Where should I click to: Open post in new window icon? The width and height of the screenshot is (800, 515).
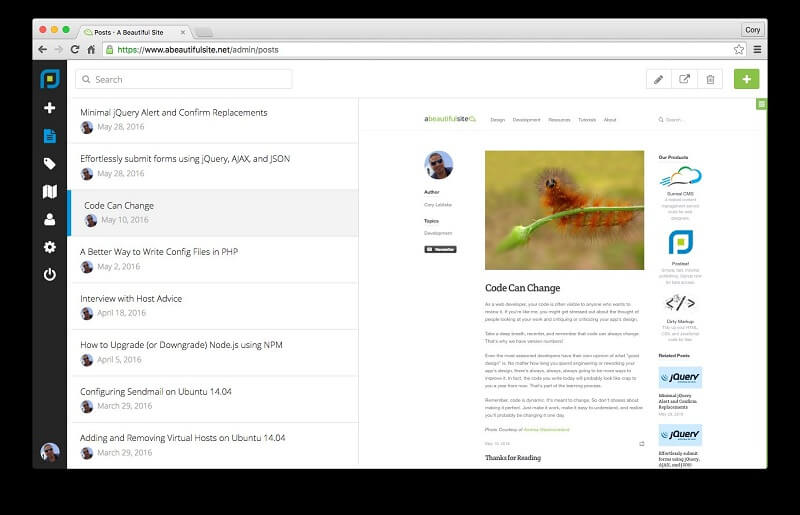684,79
